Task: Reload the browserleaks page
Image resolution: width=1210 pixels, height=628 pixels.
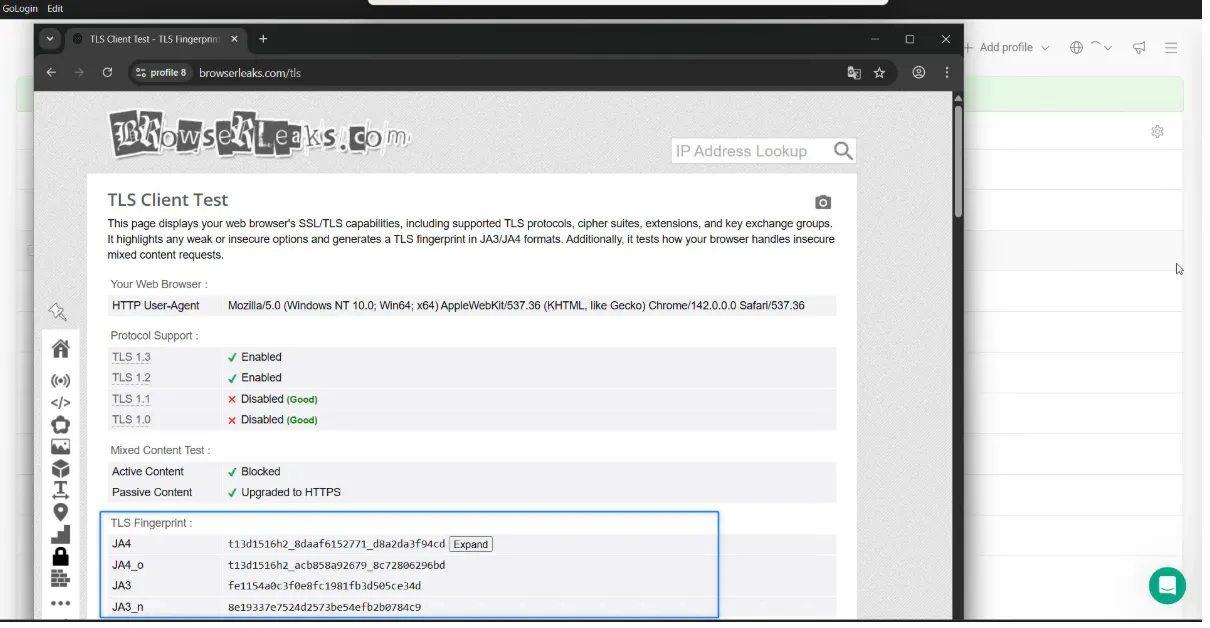Action: pyautogui.click(x=107, y=73)
